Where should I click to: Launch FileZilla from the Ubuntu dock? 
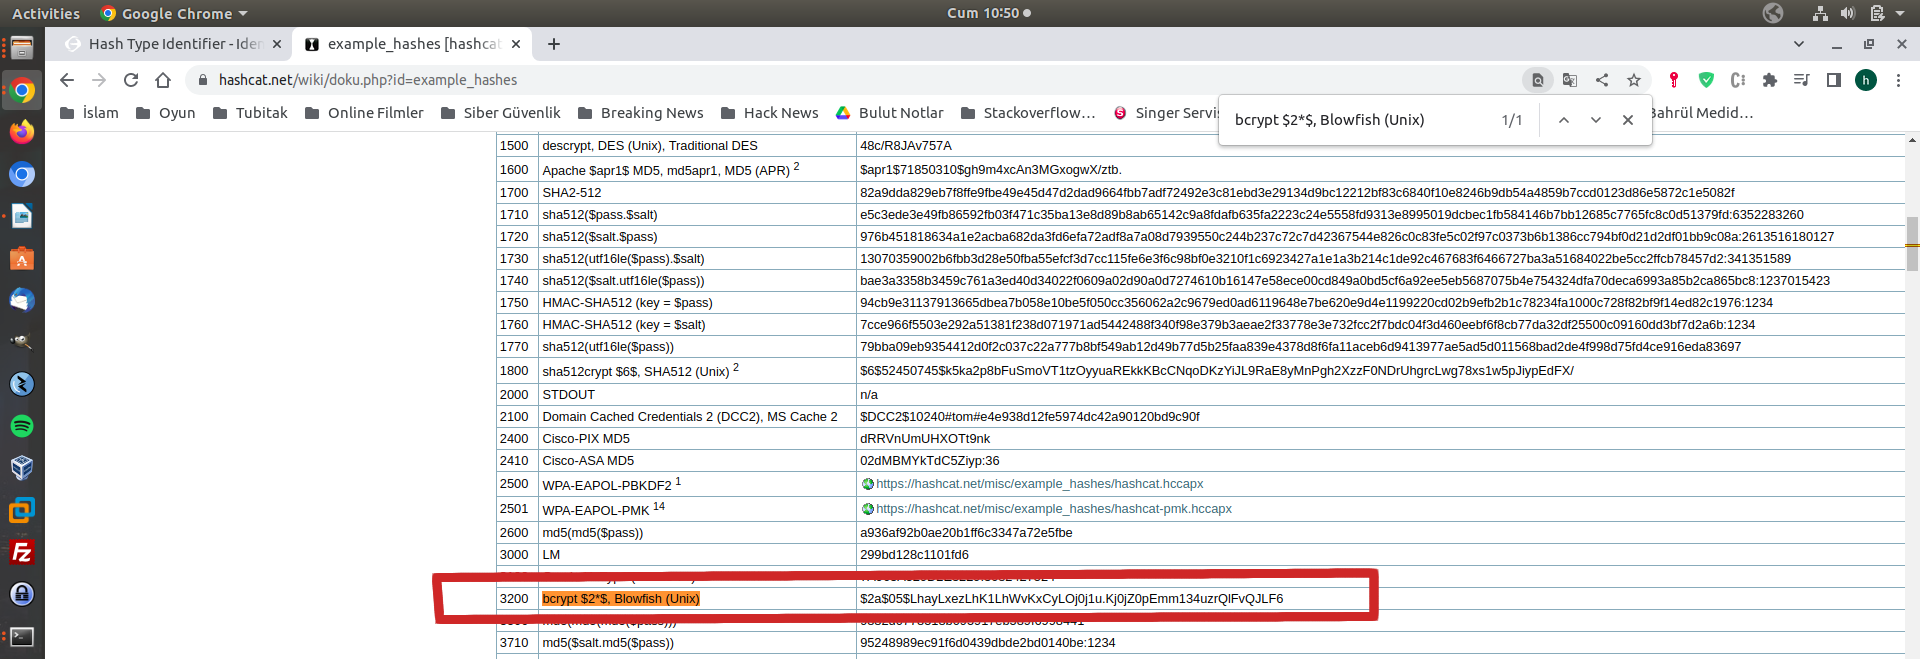22,552
